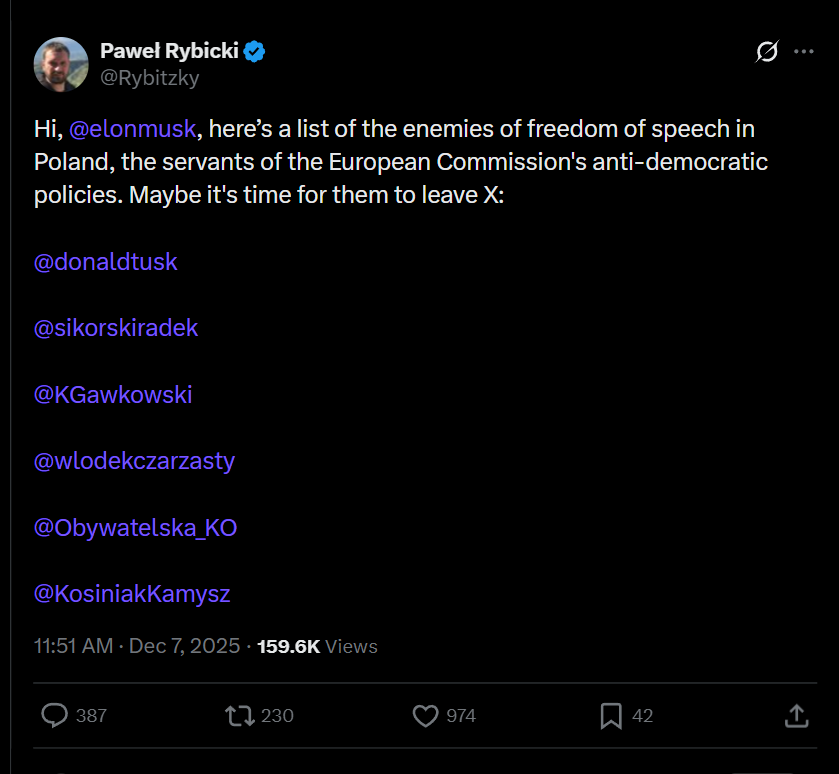
Task: Like the post with the heart icon
Action: pyautogui.click(x=426, y=715)
